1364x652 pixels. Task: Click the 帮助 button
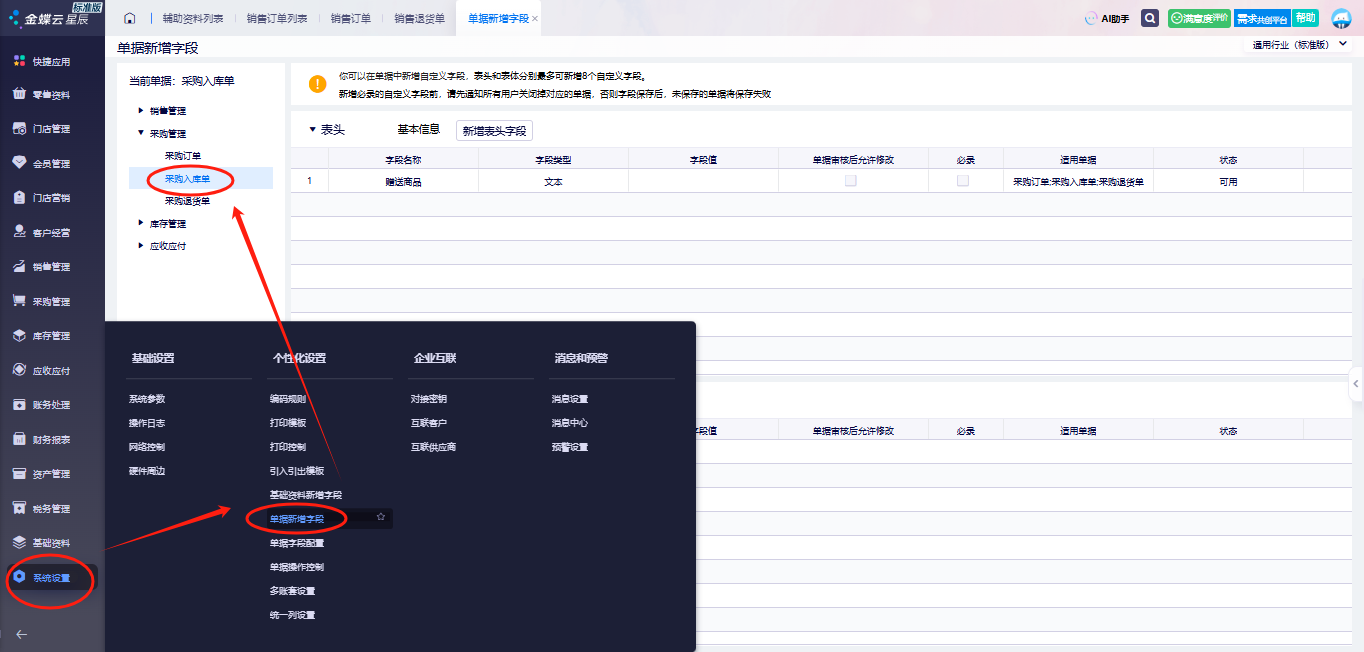click(1305, 18)
